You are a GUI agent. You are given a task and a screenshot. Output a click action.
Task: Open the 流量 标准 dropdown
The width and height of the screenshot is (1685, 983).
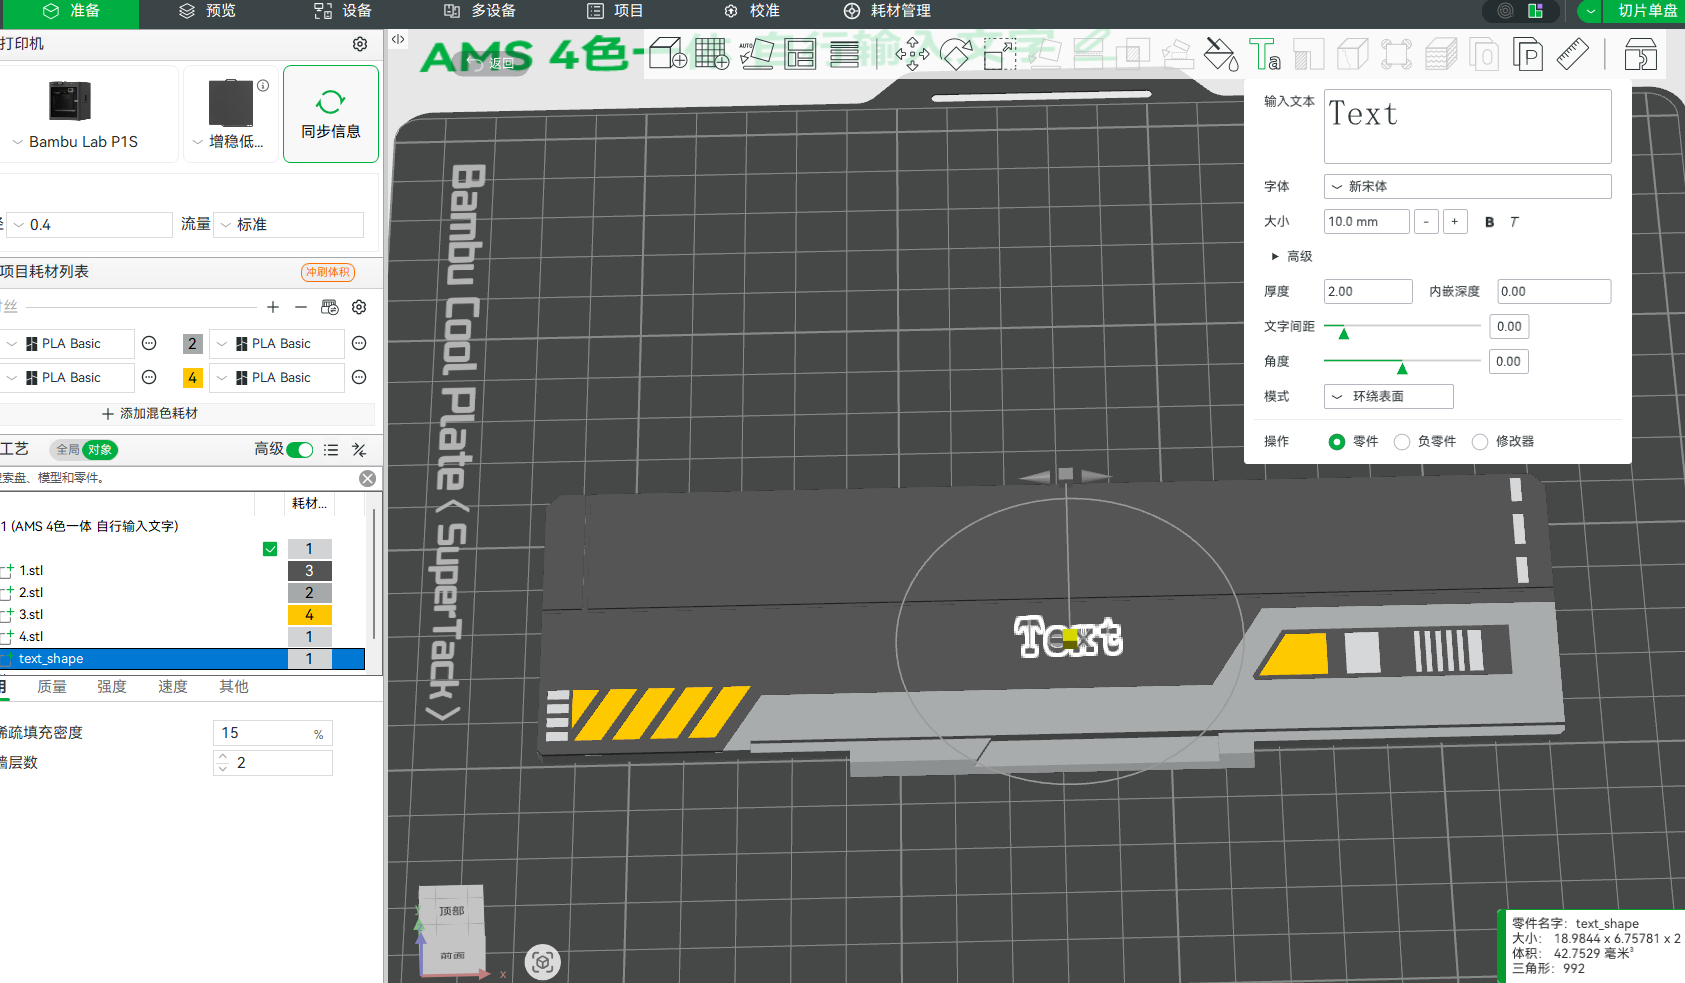(x=289, y=225)
